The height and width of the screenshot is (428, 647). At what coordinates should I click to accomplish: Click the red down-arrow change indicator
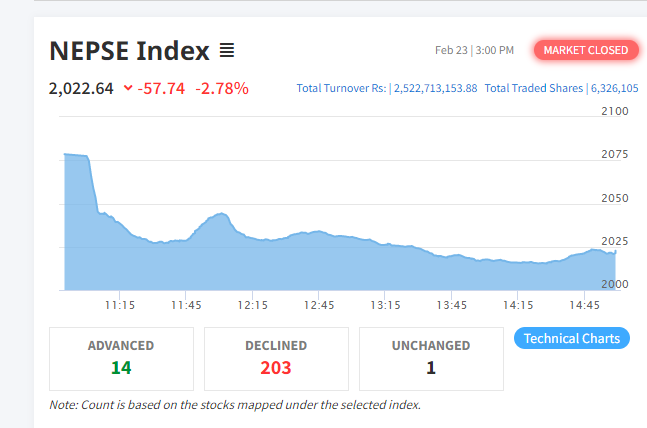pyautogui.click(x=128, y=88)
